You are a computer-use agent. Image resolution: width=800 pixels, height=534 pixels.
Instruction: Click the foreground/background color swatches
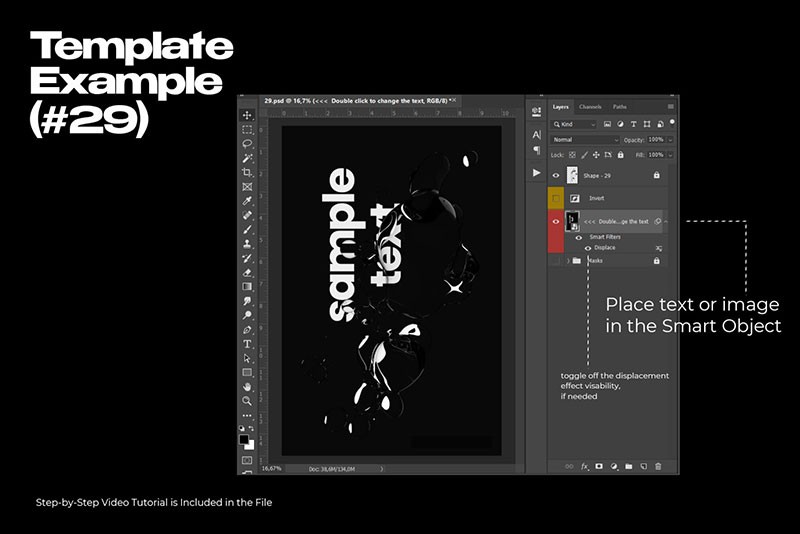pos(246,439)
